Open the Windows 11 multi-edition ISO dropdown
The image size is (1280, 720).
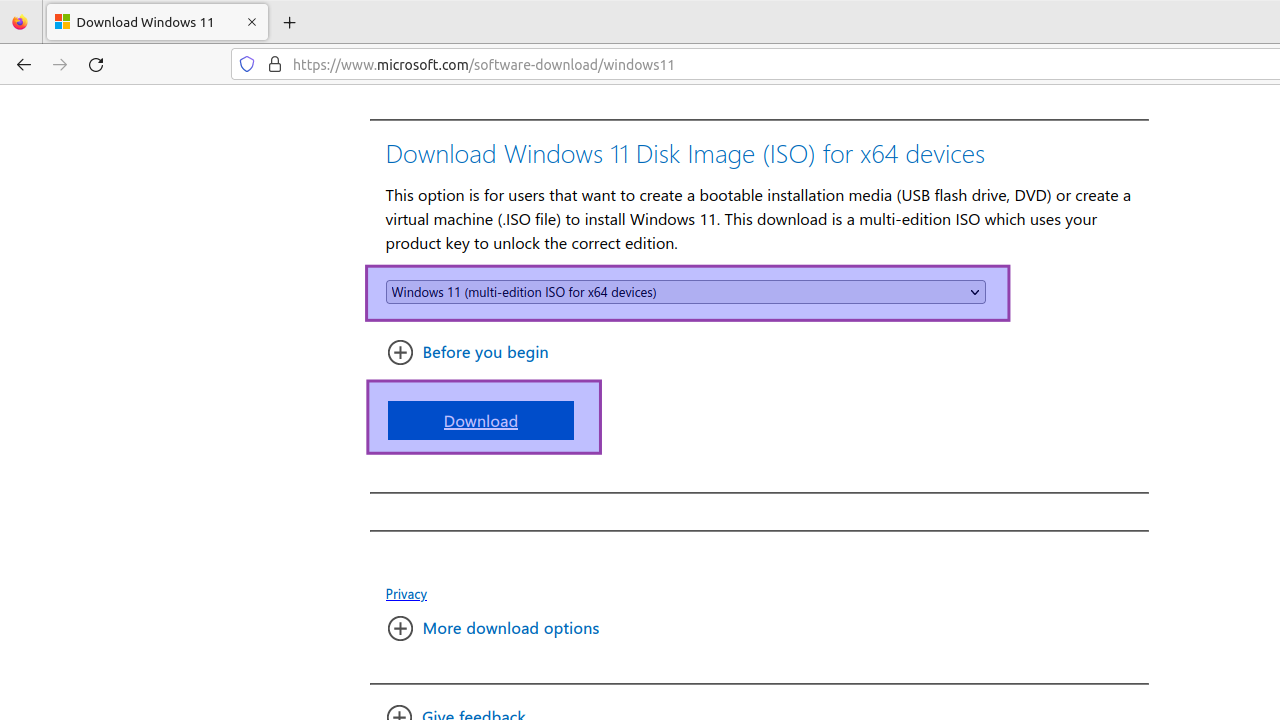(686, 292)
